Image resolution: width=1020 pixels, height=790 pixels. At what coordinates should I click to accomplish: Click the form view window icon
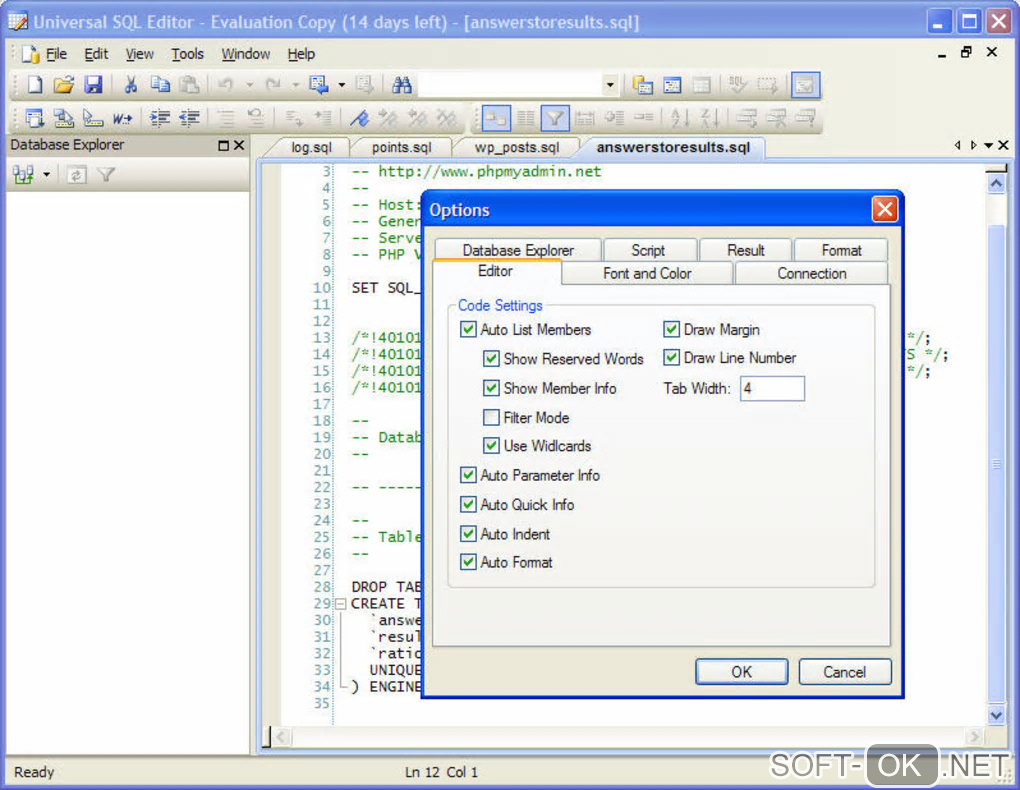(672, 85)
